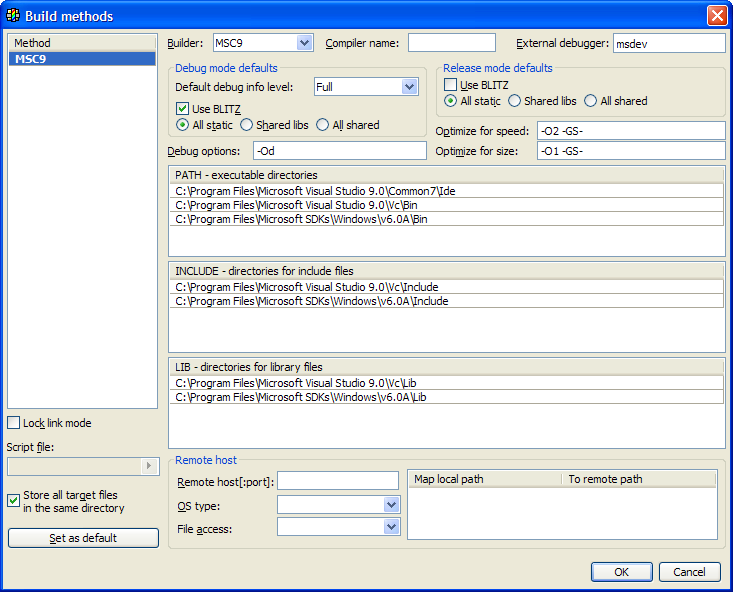Click the External debugger field
This screenshot has height=592, width=733.
(x=668, y=43)
